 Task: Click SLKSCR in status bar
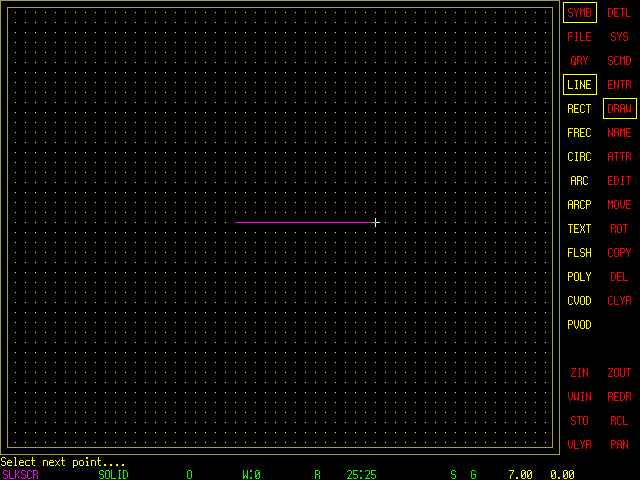tap(20, 475)
